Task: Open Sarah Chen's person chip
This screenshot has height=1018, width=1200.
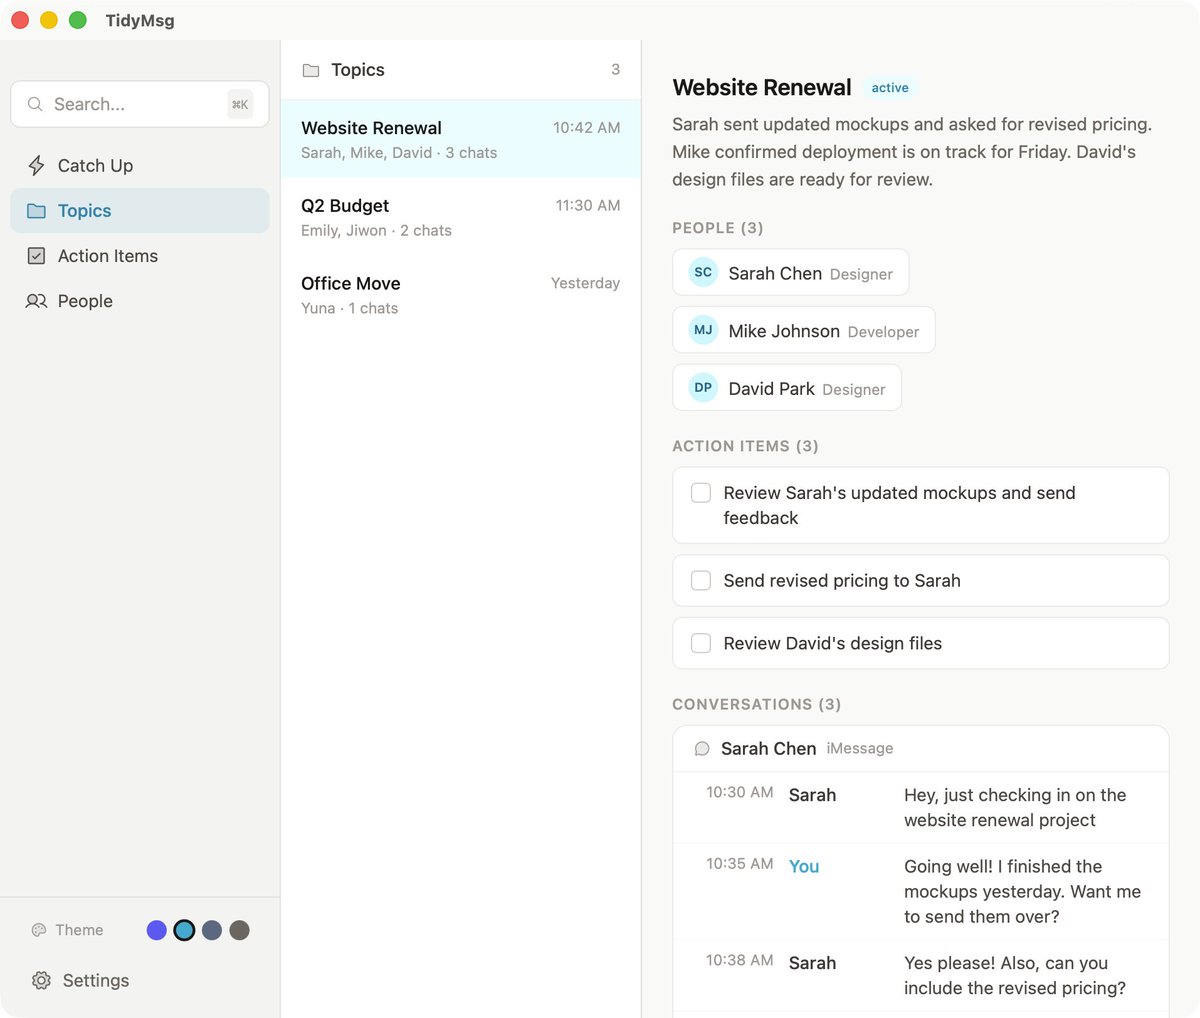Action: (x=791, y=272)
